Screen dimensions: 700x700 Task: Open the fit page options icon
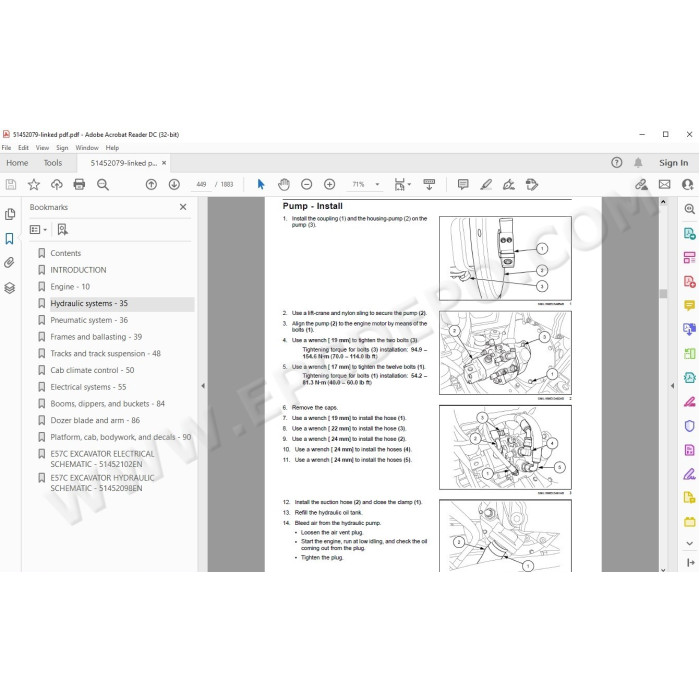402,184
